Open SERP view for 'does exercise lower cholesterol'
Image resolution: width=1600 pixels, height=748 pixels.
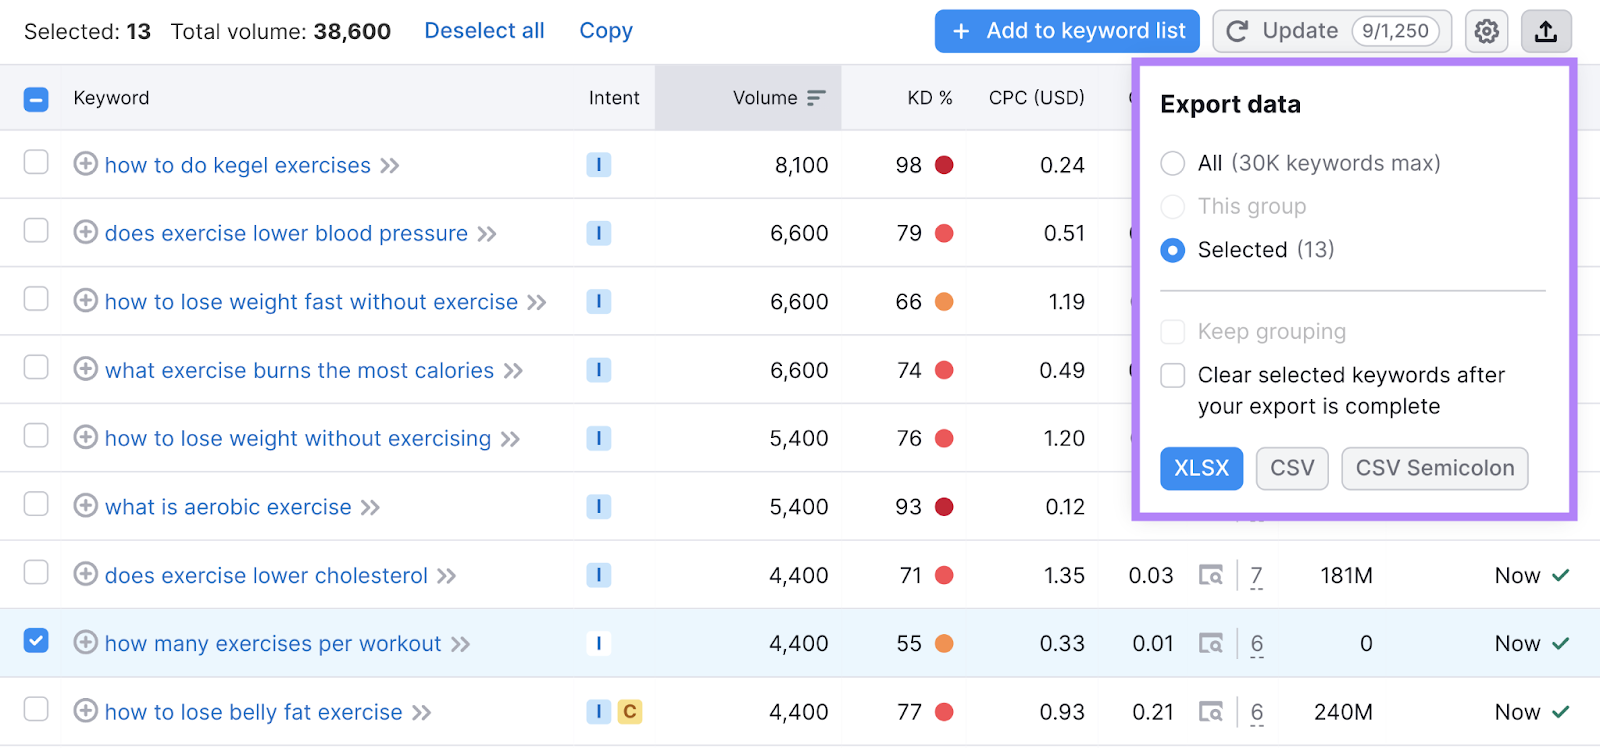point(1211,576)
